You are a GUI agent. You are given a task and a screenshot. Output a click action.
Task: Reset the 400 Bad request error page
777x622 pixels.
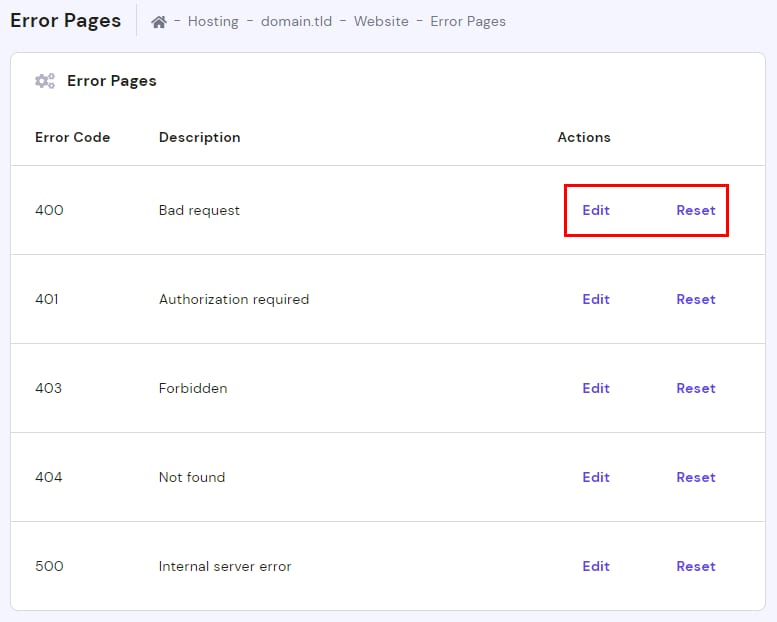tap(696, 210)
